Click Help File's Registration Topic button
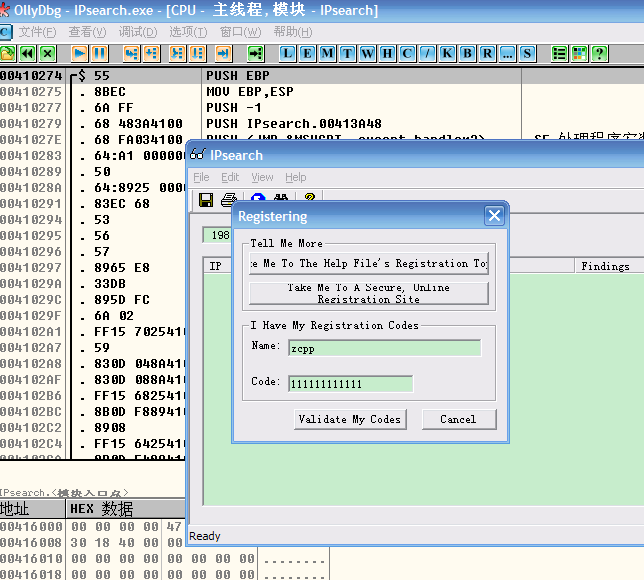Viewport: 644px width, 580px height. pyautogui.click(x=369, y=263)
